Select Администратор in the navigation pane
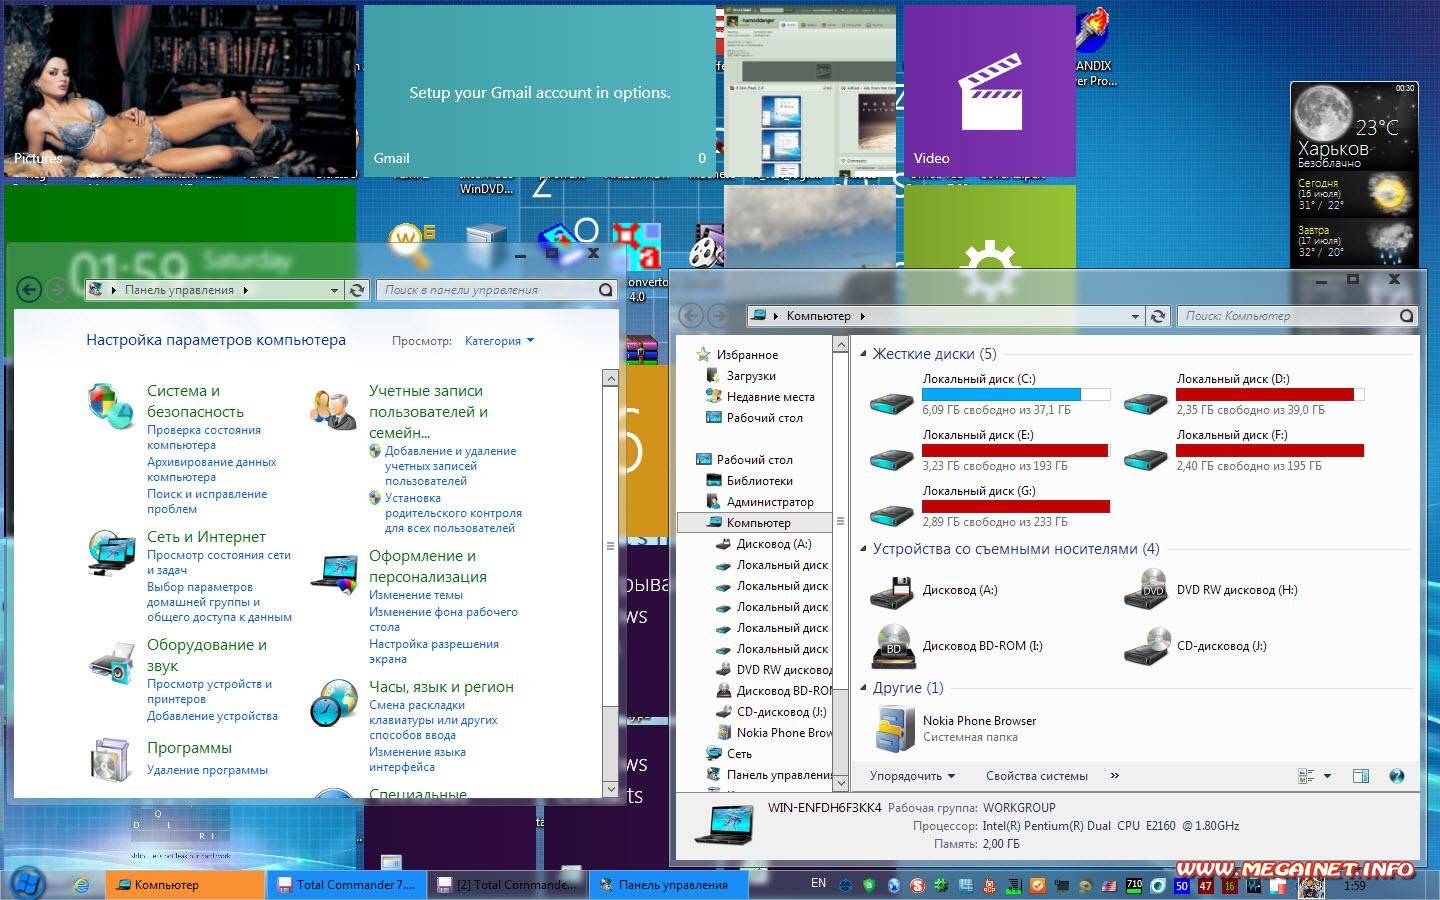This screenshot has width=1440, height=900. click(770, 502)
